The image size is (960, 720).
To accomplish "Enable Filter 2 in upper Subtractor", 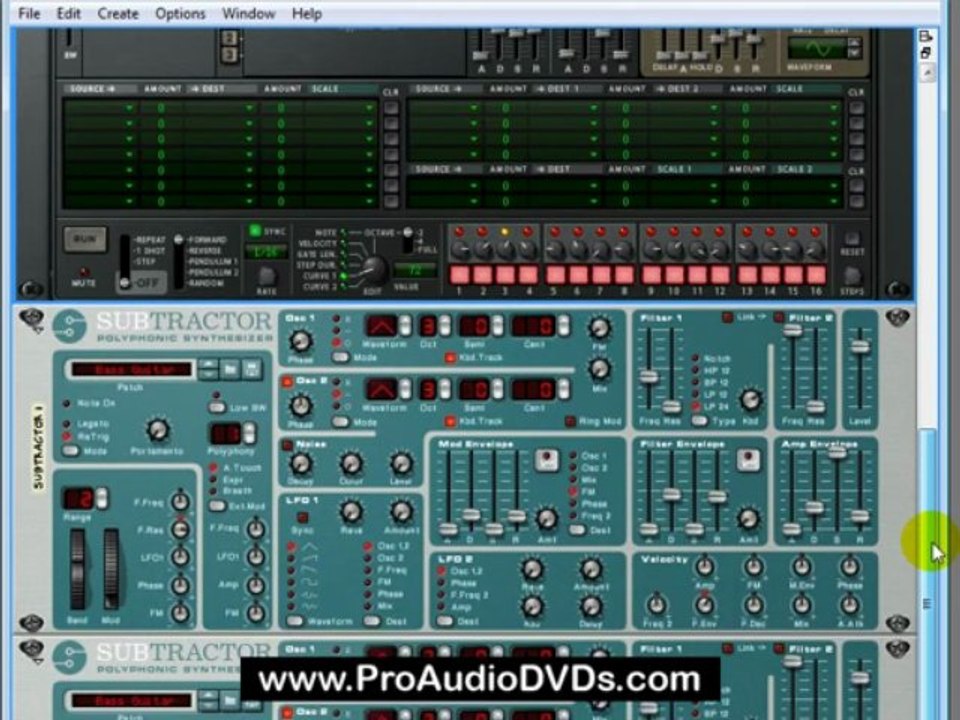I will pos(779,317).
